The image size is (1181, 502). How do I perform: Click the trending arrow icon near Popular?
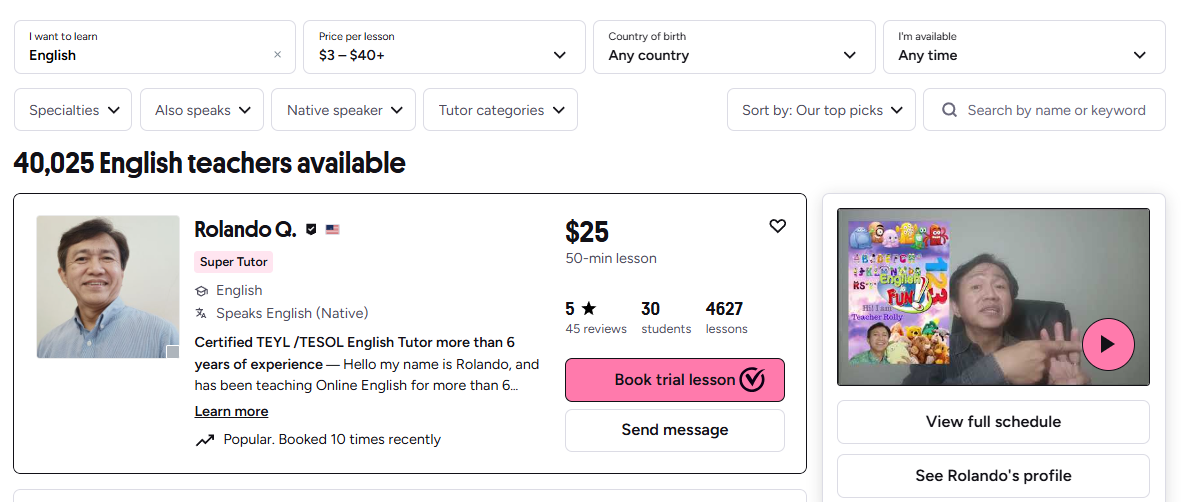pyautogui.click(x=205, y=439)
